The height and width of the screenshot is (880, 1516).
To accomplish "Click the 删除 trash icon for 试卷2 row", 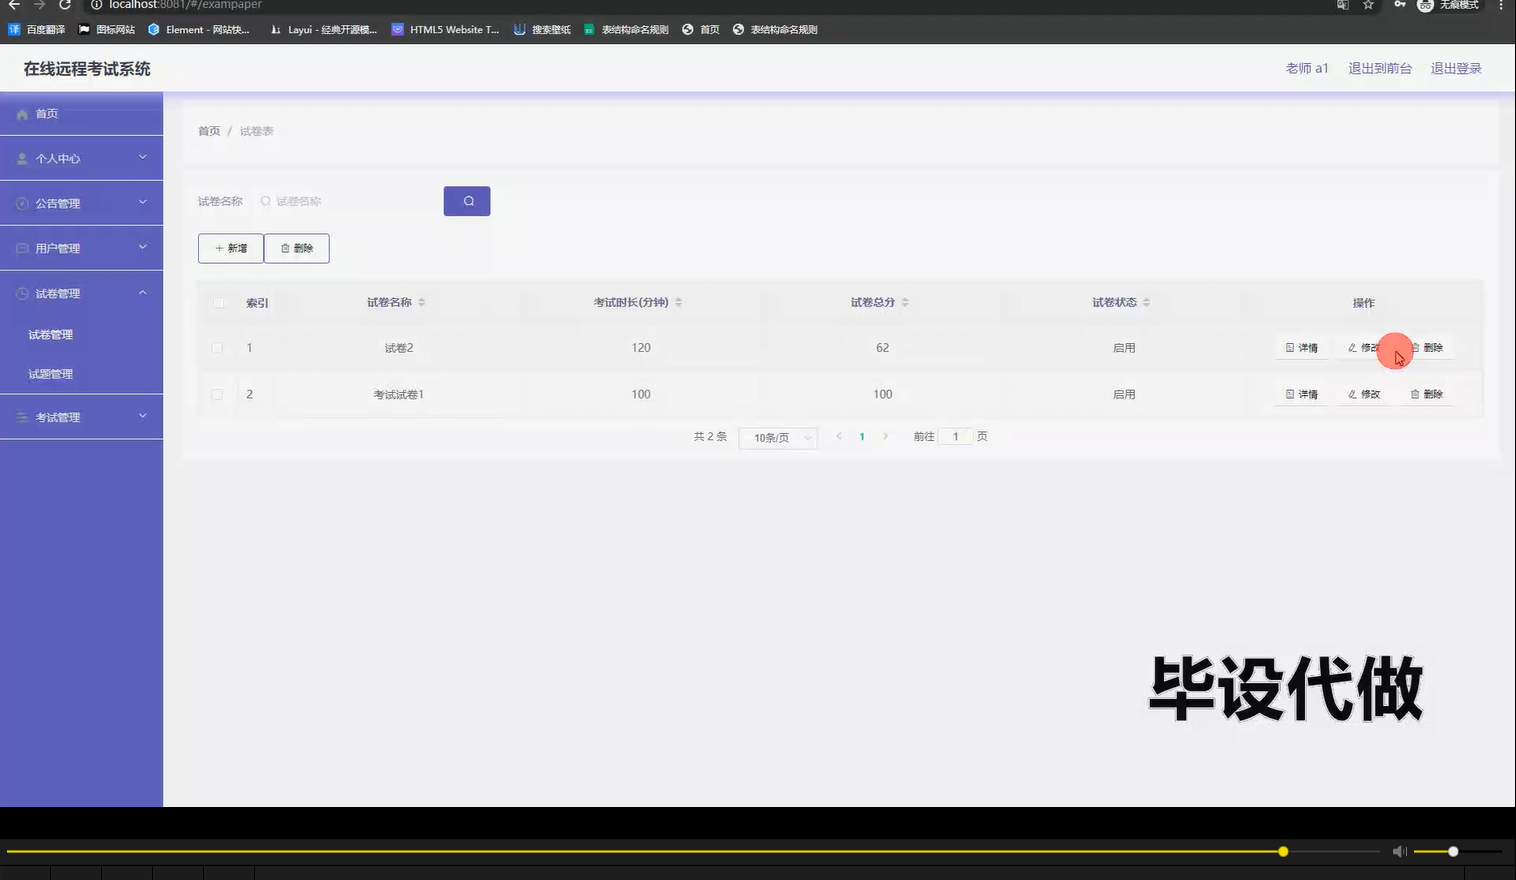I will (x=1417, y=347).
